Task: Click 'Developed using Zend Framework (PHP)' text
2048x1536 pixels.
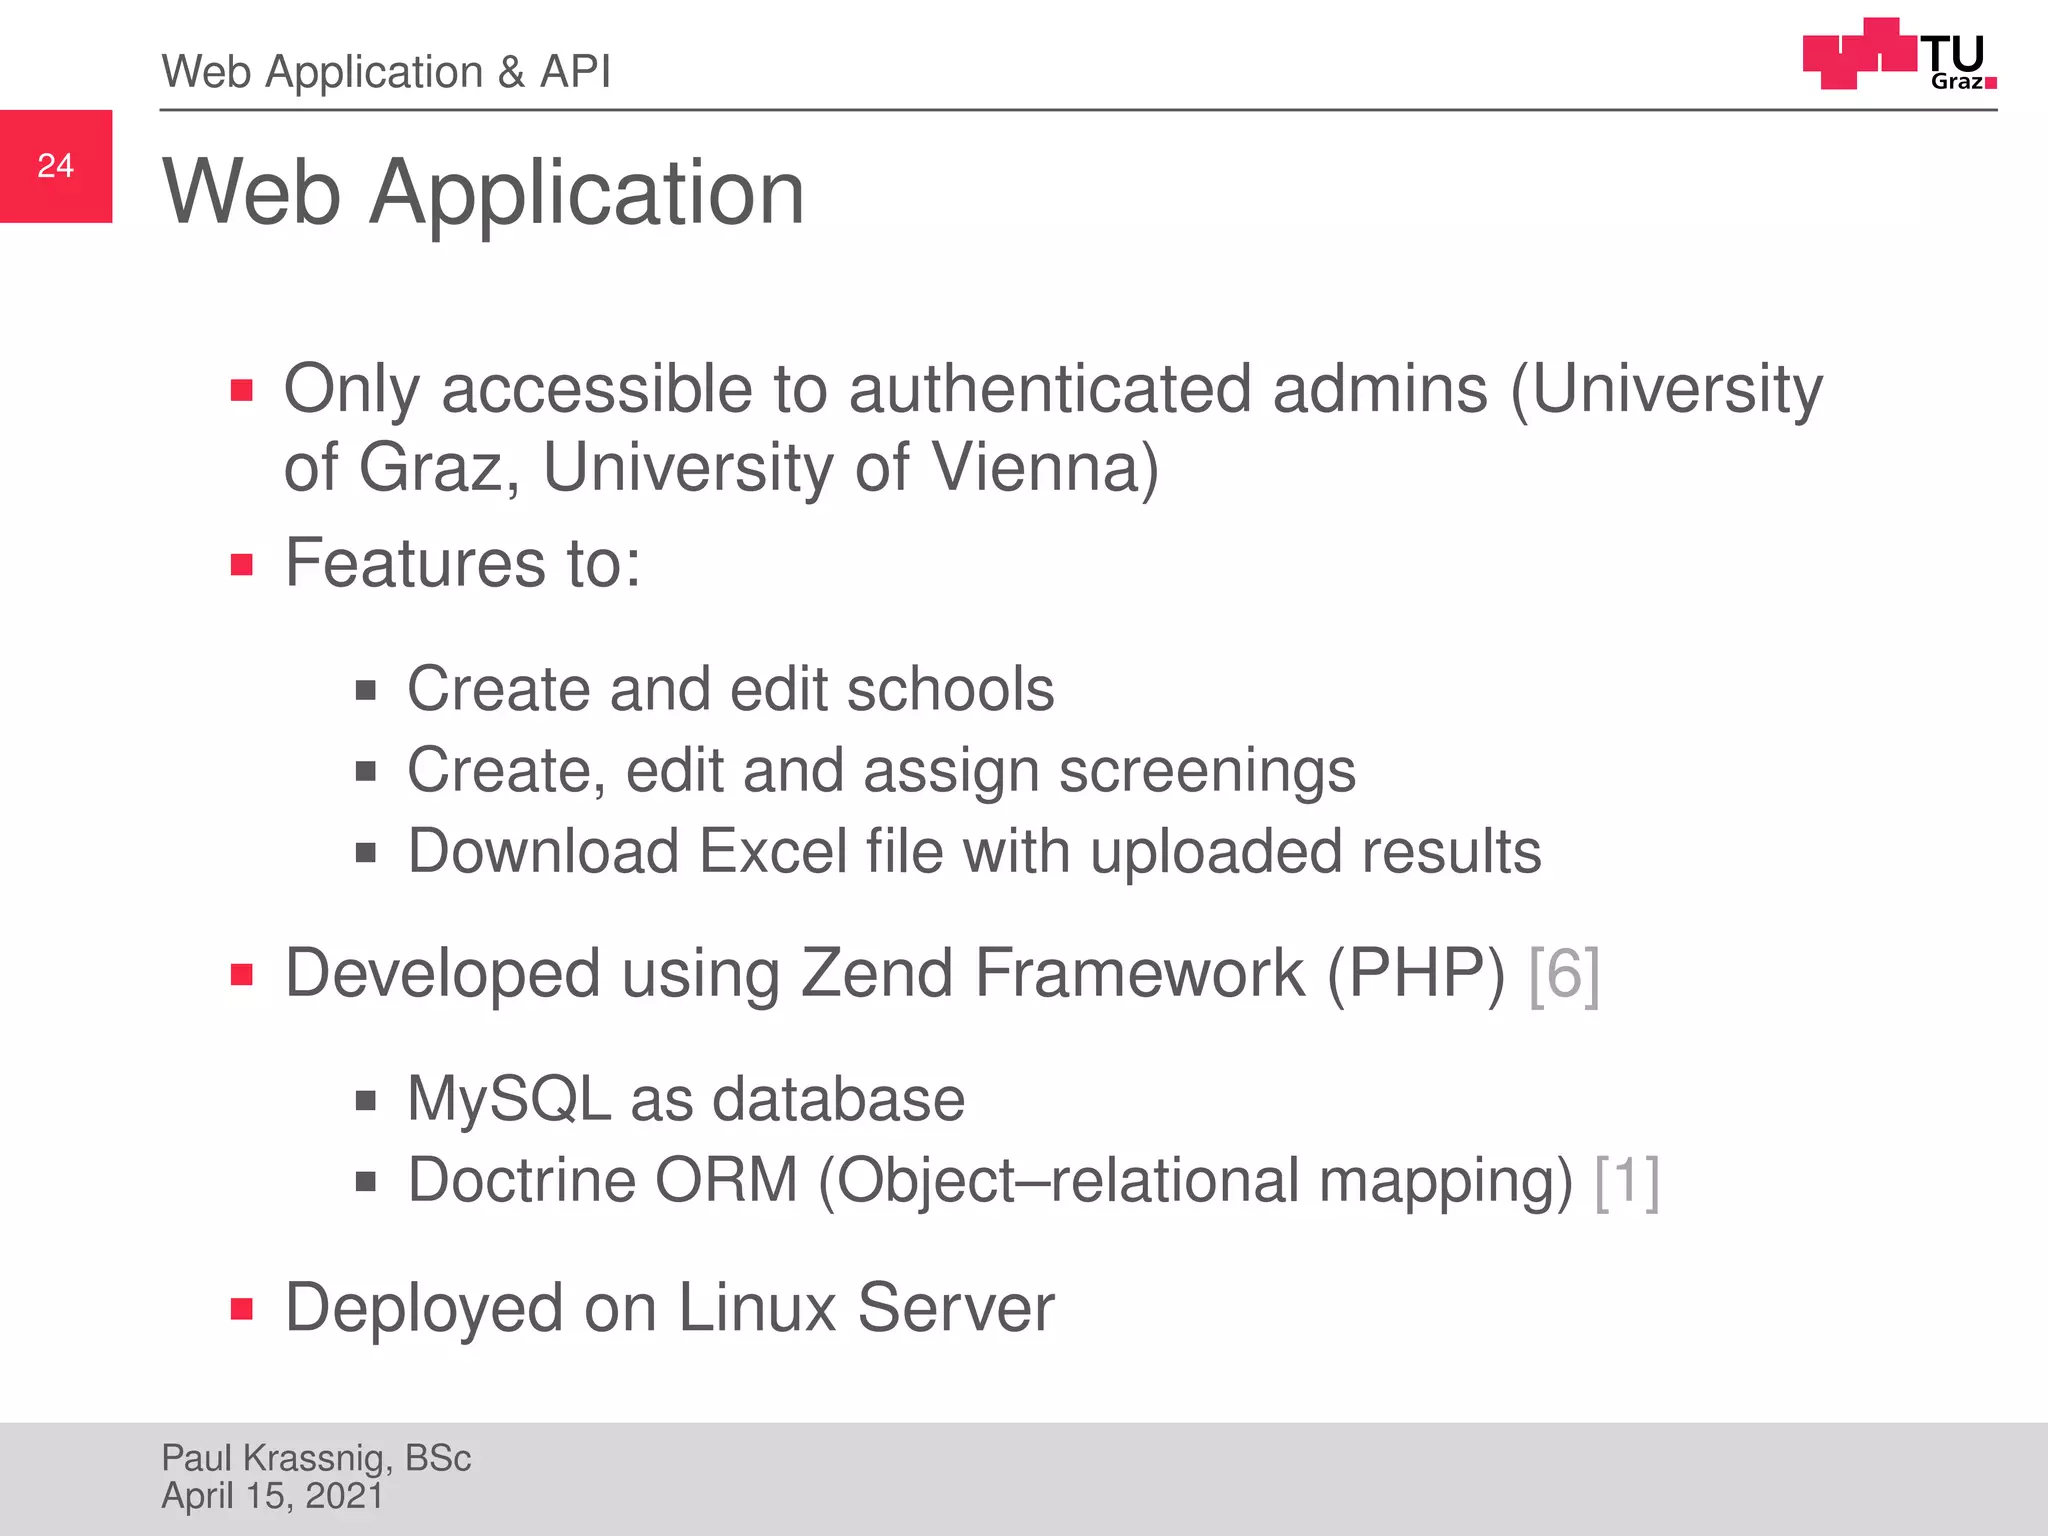Action: 895,974
